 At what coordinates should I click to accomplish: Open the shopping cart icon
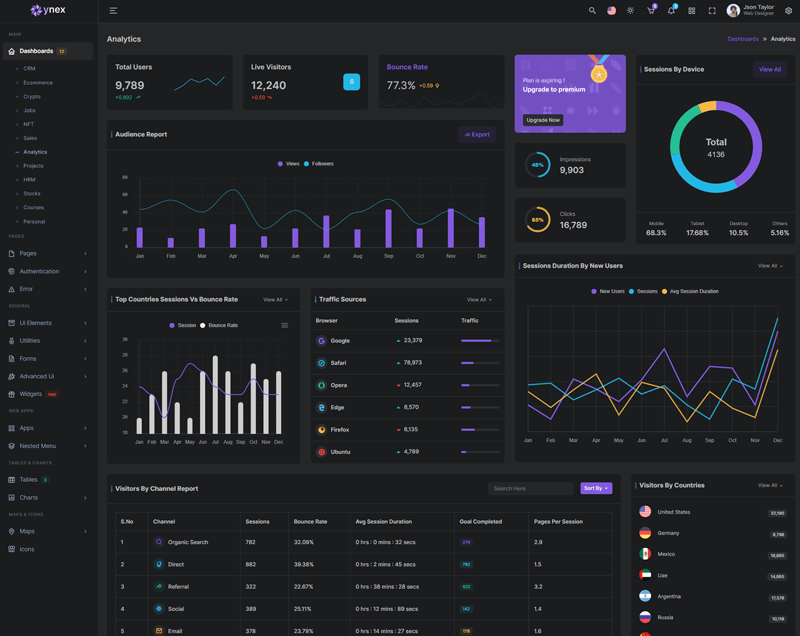pos(651,11)
